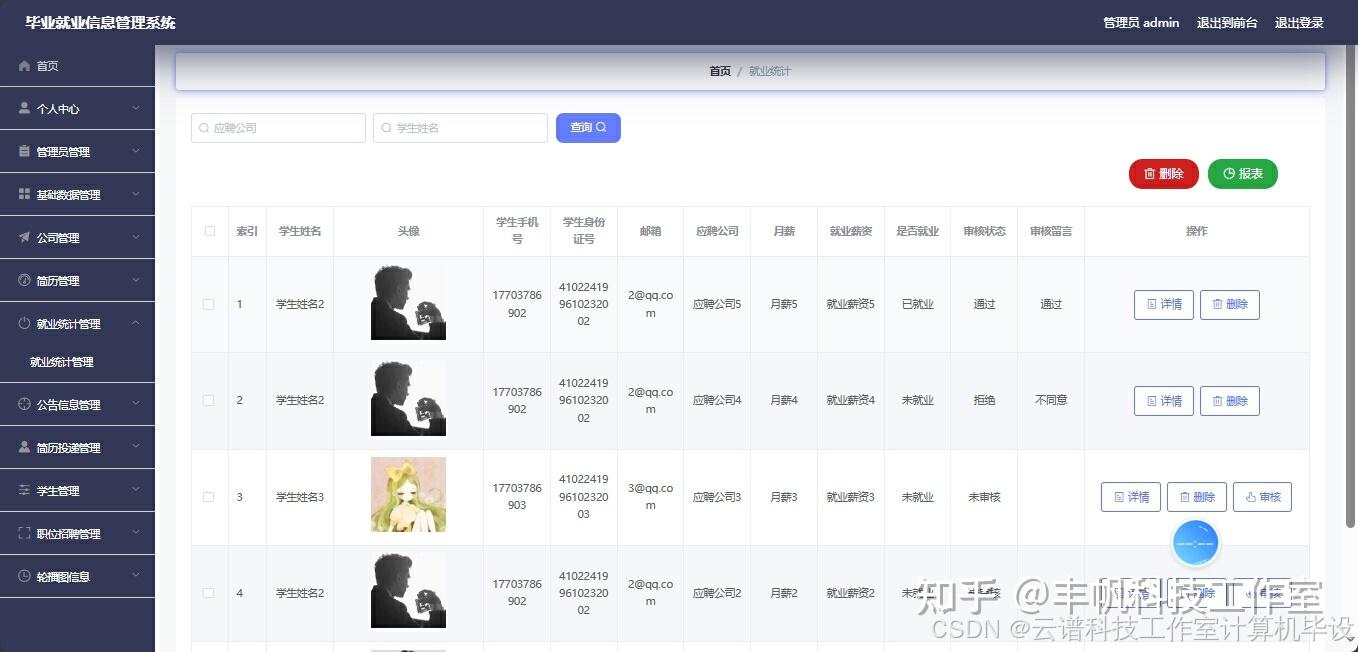Open 轮播图信息 via its clock icon
The height and width of the screenshot is (652, 1358).
tap(22, 576)
